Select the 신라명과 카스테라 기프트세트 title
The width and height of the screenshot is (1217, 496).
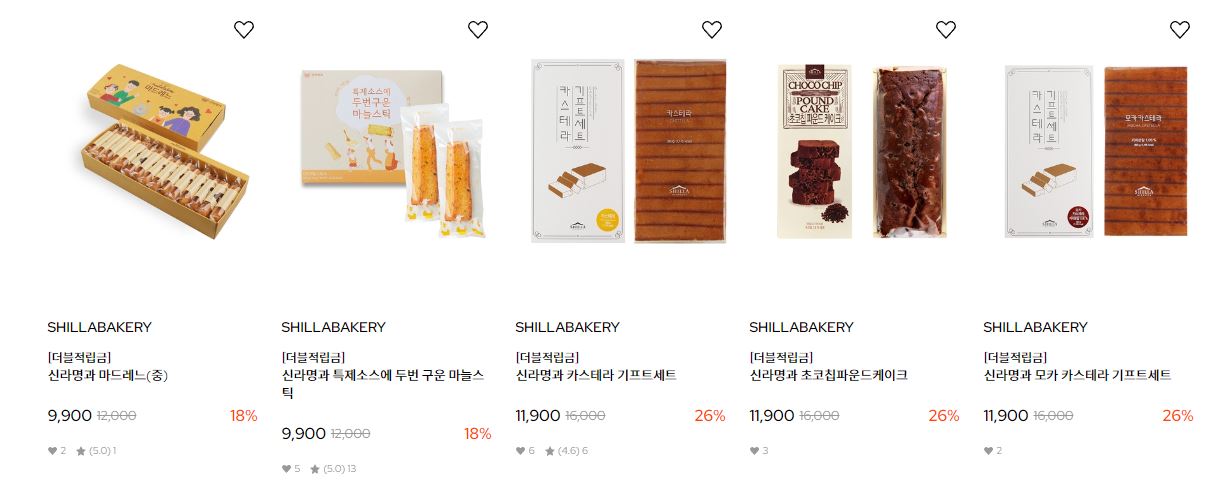pyautogui.click(x=596, y=376)
